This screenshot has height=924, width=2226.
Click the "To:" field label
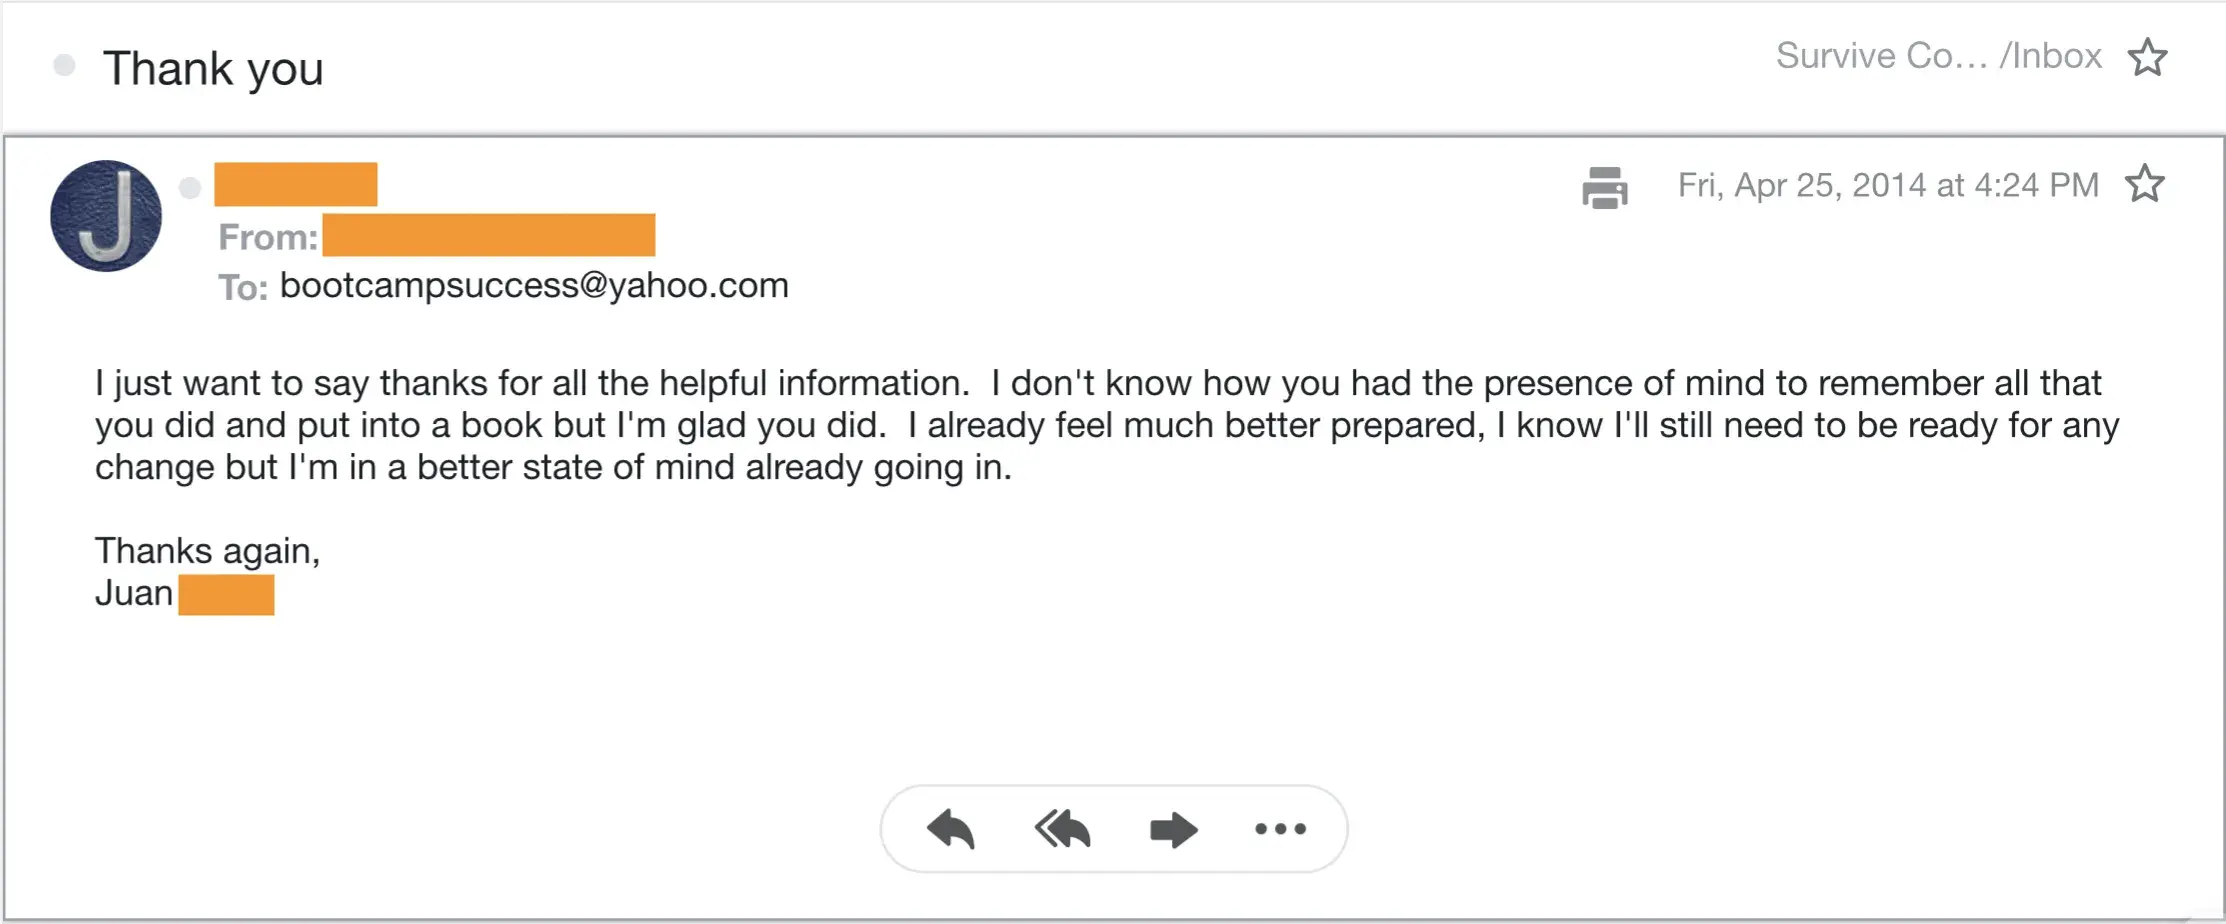(243, 288)
